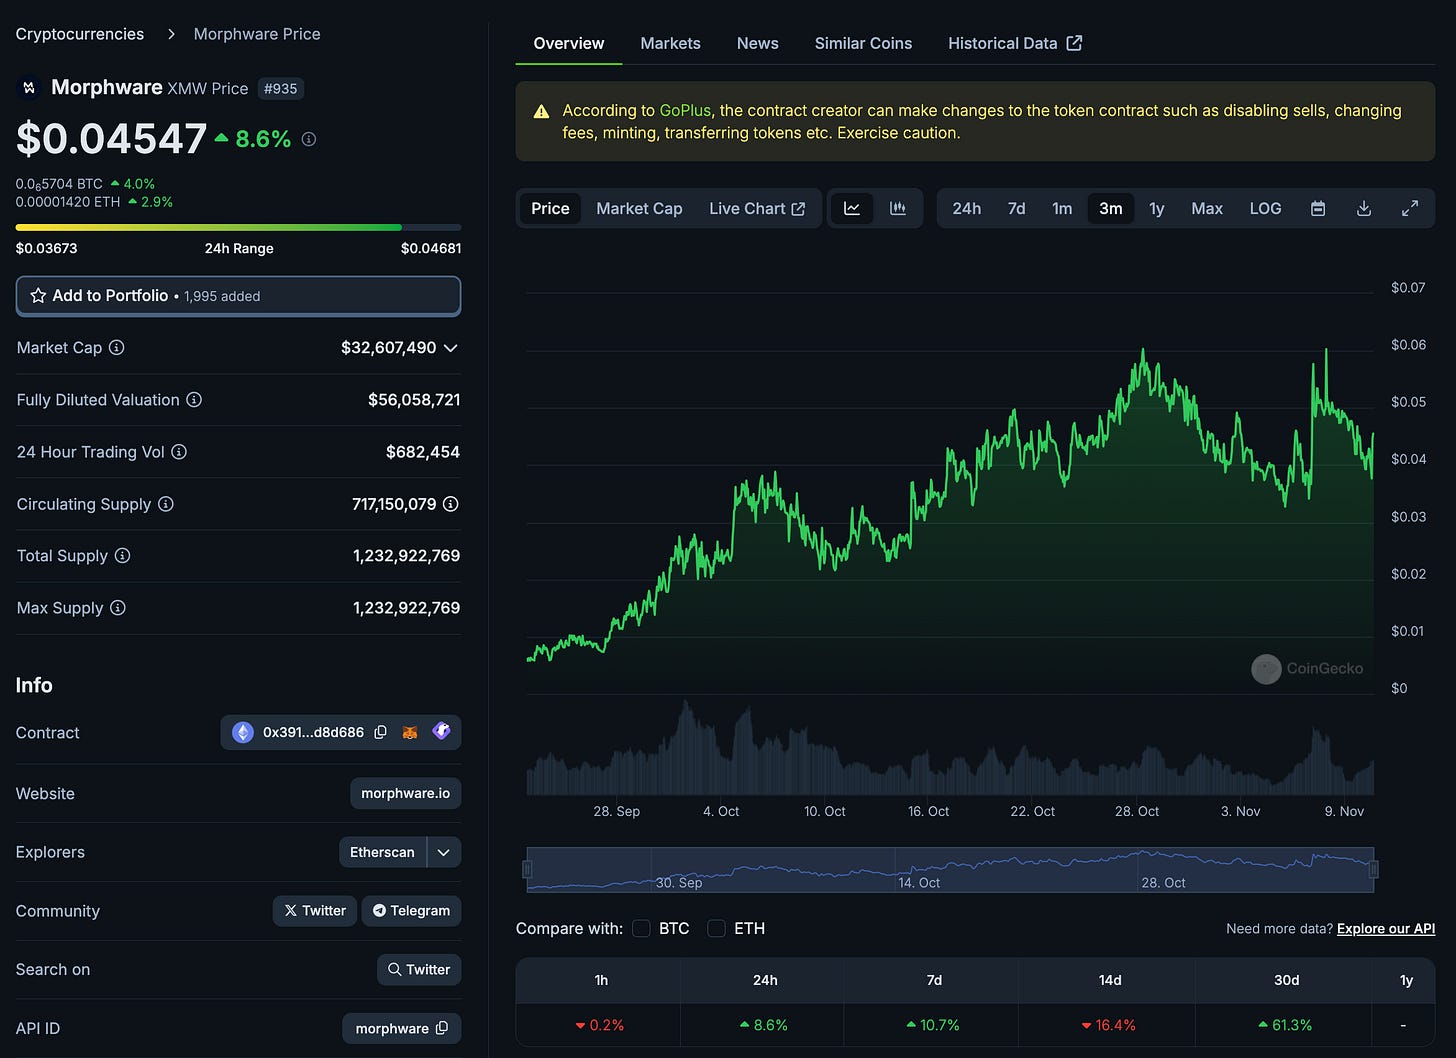Image resolution: width=1456 pixels, height=1058 pixels.
Task: Set chart range to 7d
Action: [1016, 208]
